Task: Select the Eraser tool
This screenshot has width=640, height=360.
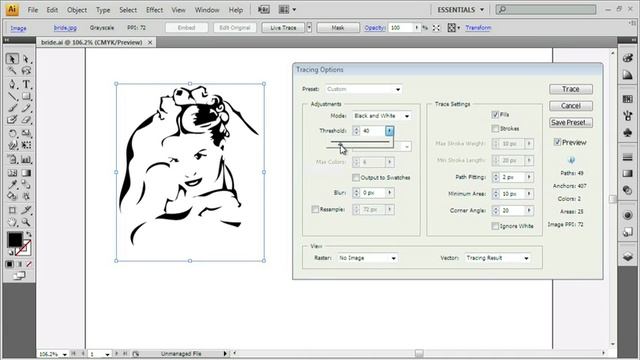Action: pos(26,120)
